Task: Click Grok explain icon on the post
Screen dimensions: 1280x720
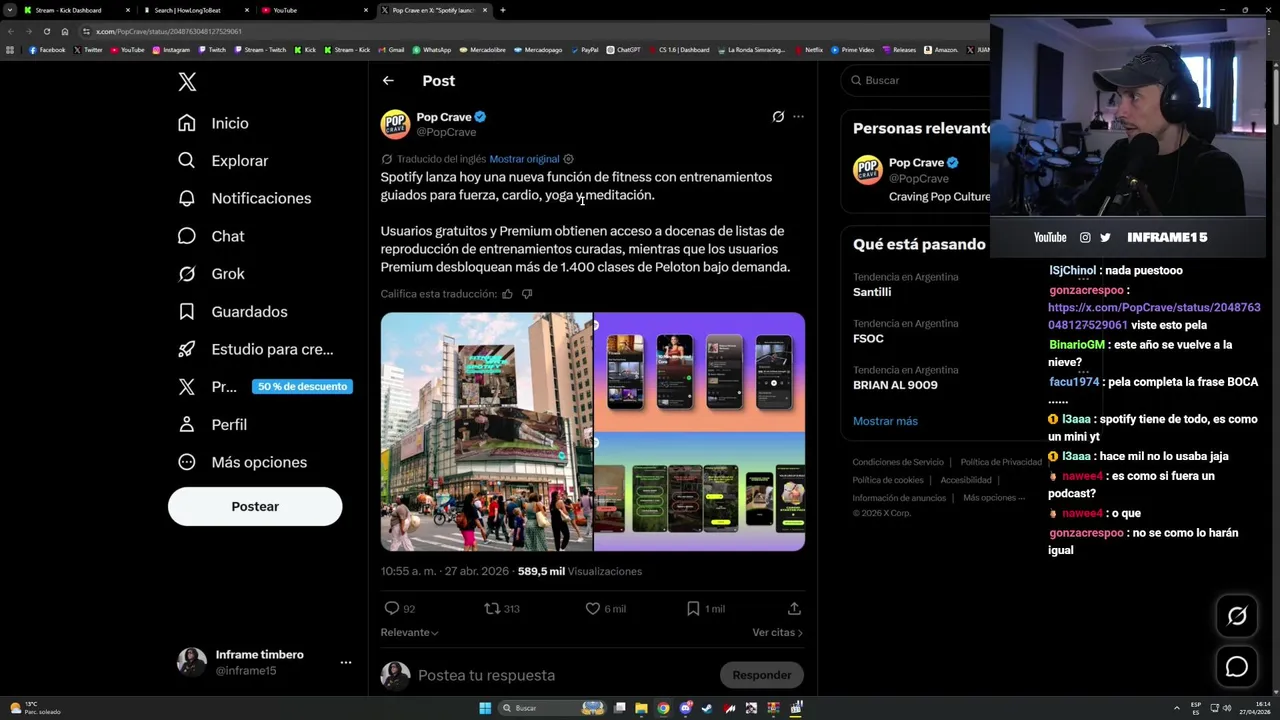Action: (x=778, y=117)
